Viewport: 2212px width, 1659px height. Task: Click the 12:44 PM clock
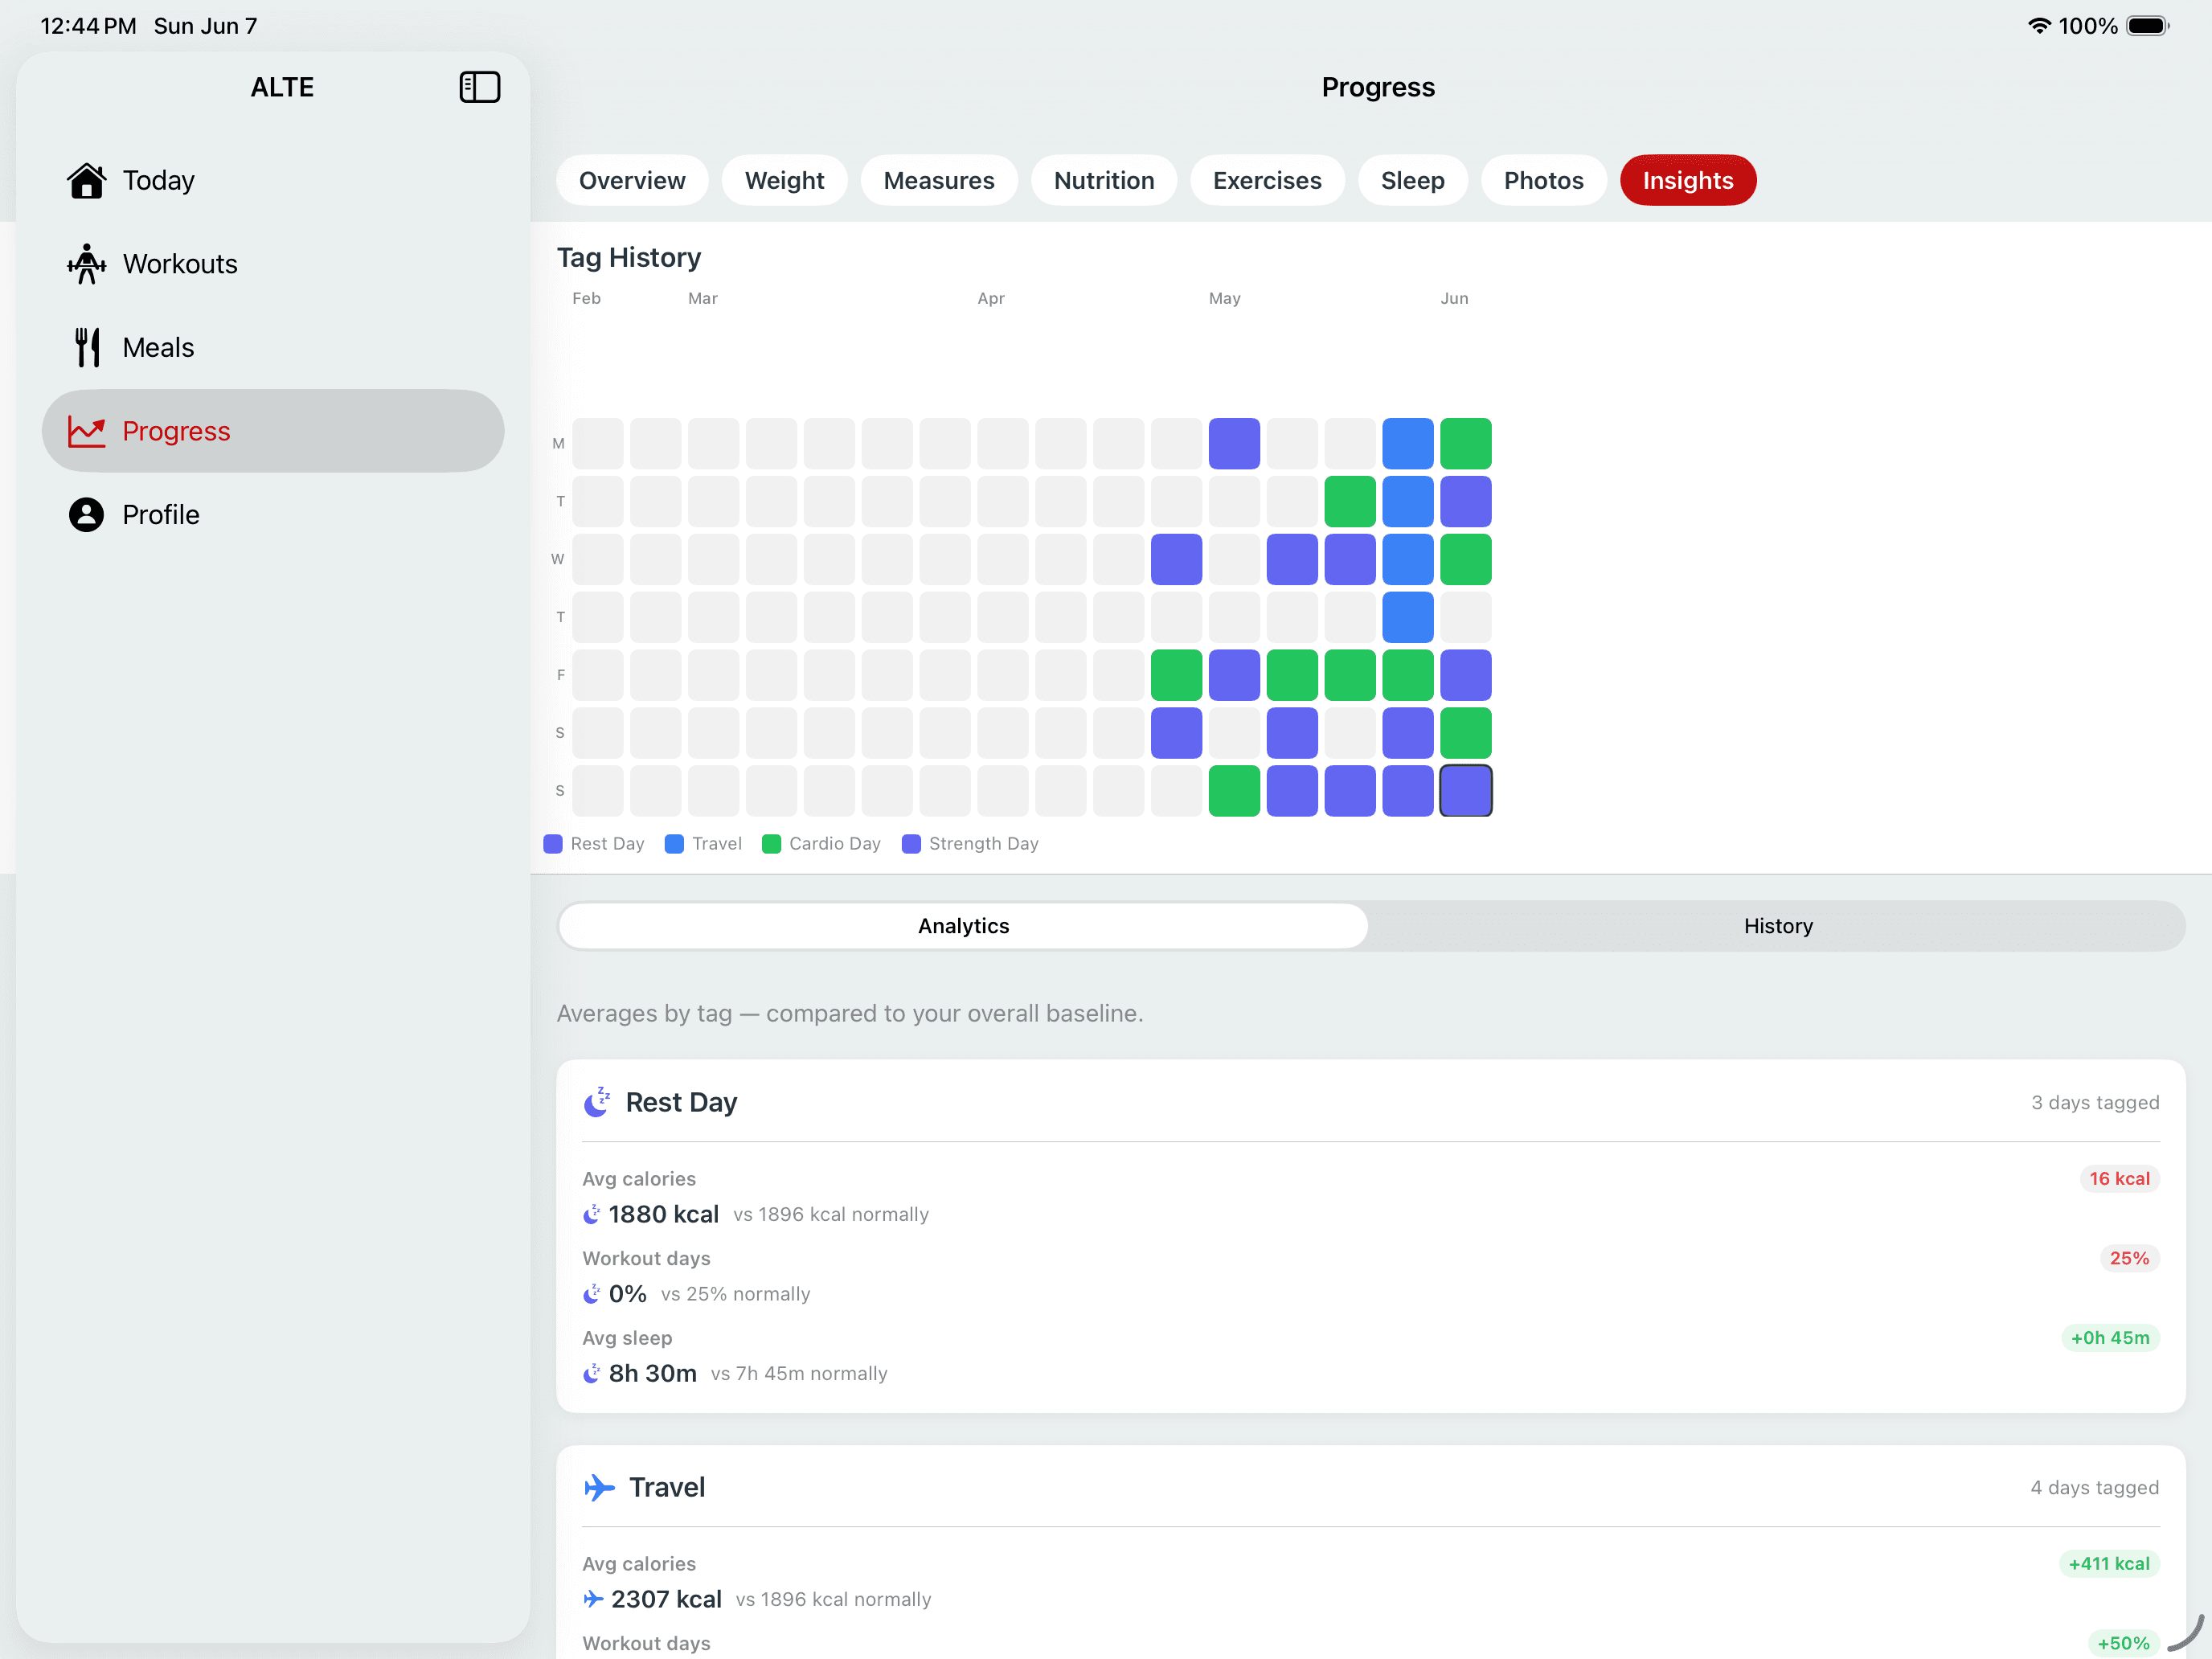click(88, 26)
